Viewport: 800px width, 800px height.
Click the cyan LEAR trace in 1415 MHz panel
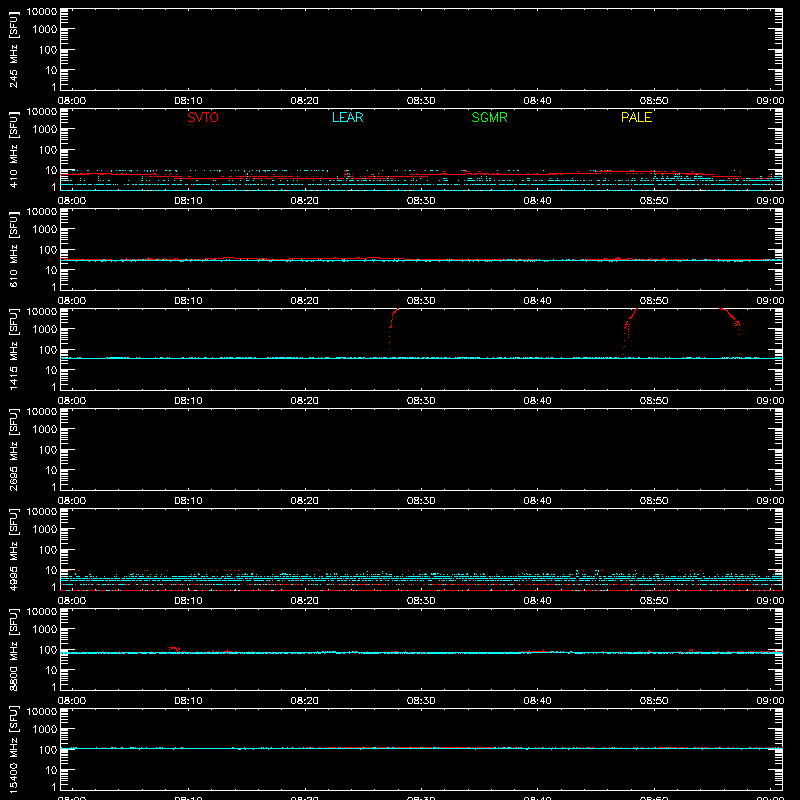click(421, 358)
